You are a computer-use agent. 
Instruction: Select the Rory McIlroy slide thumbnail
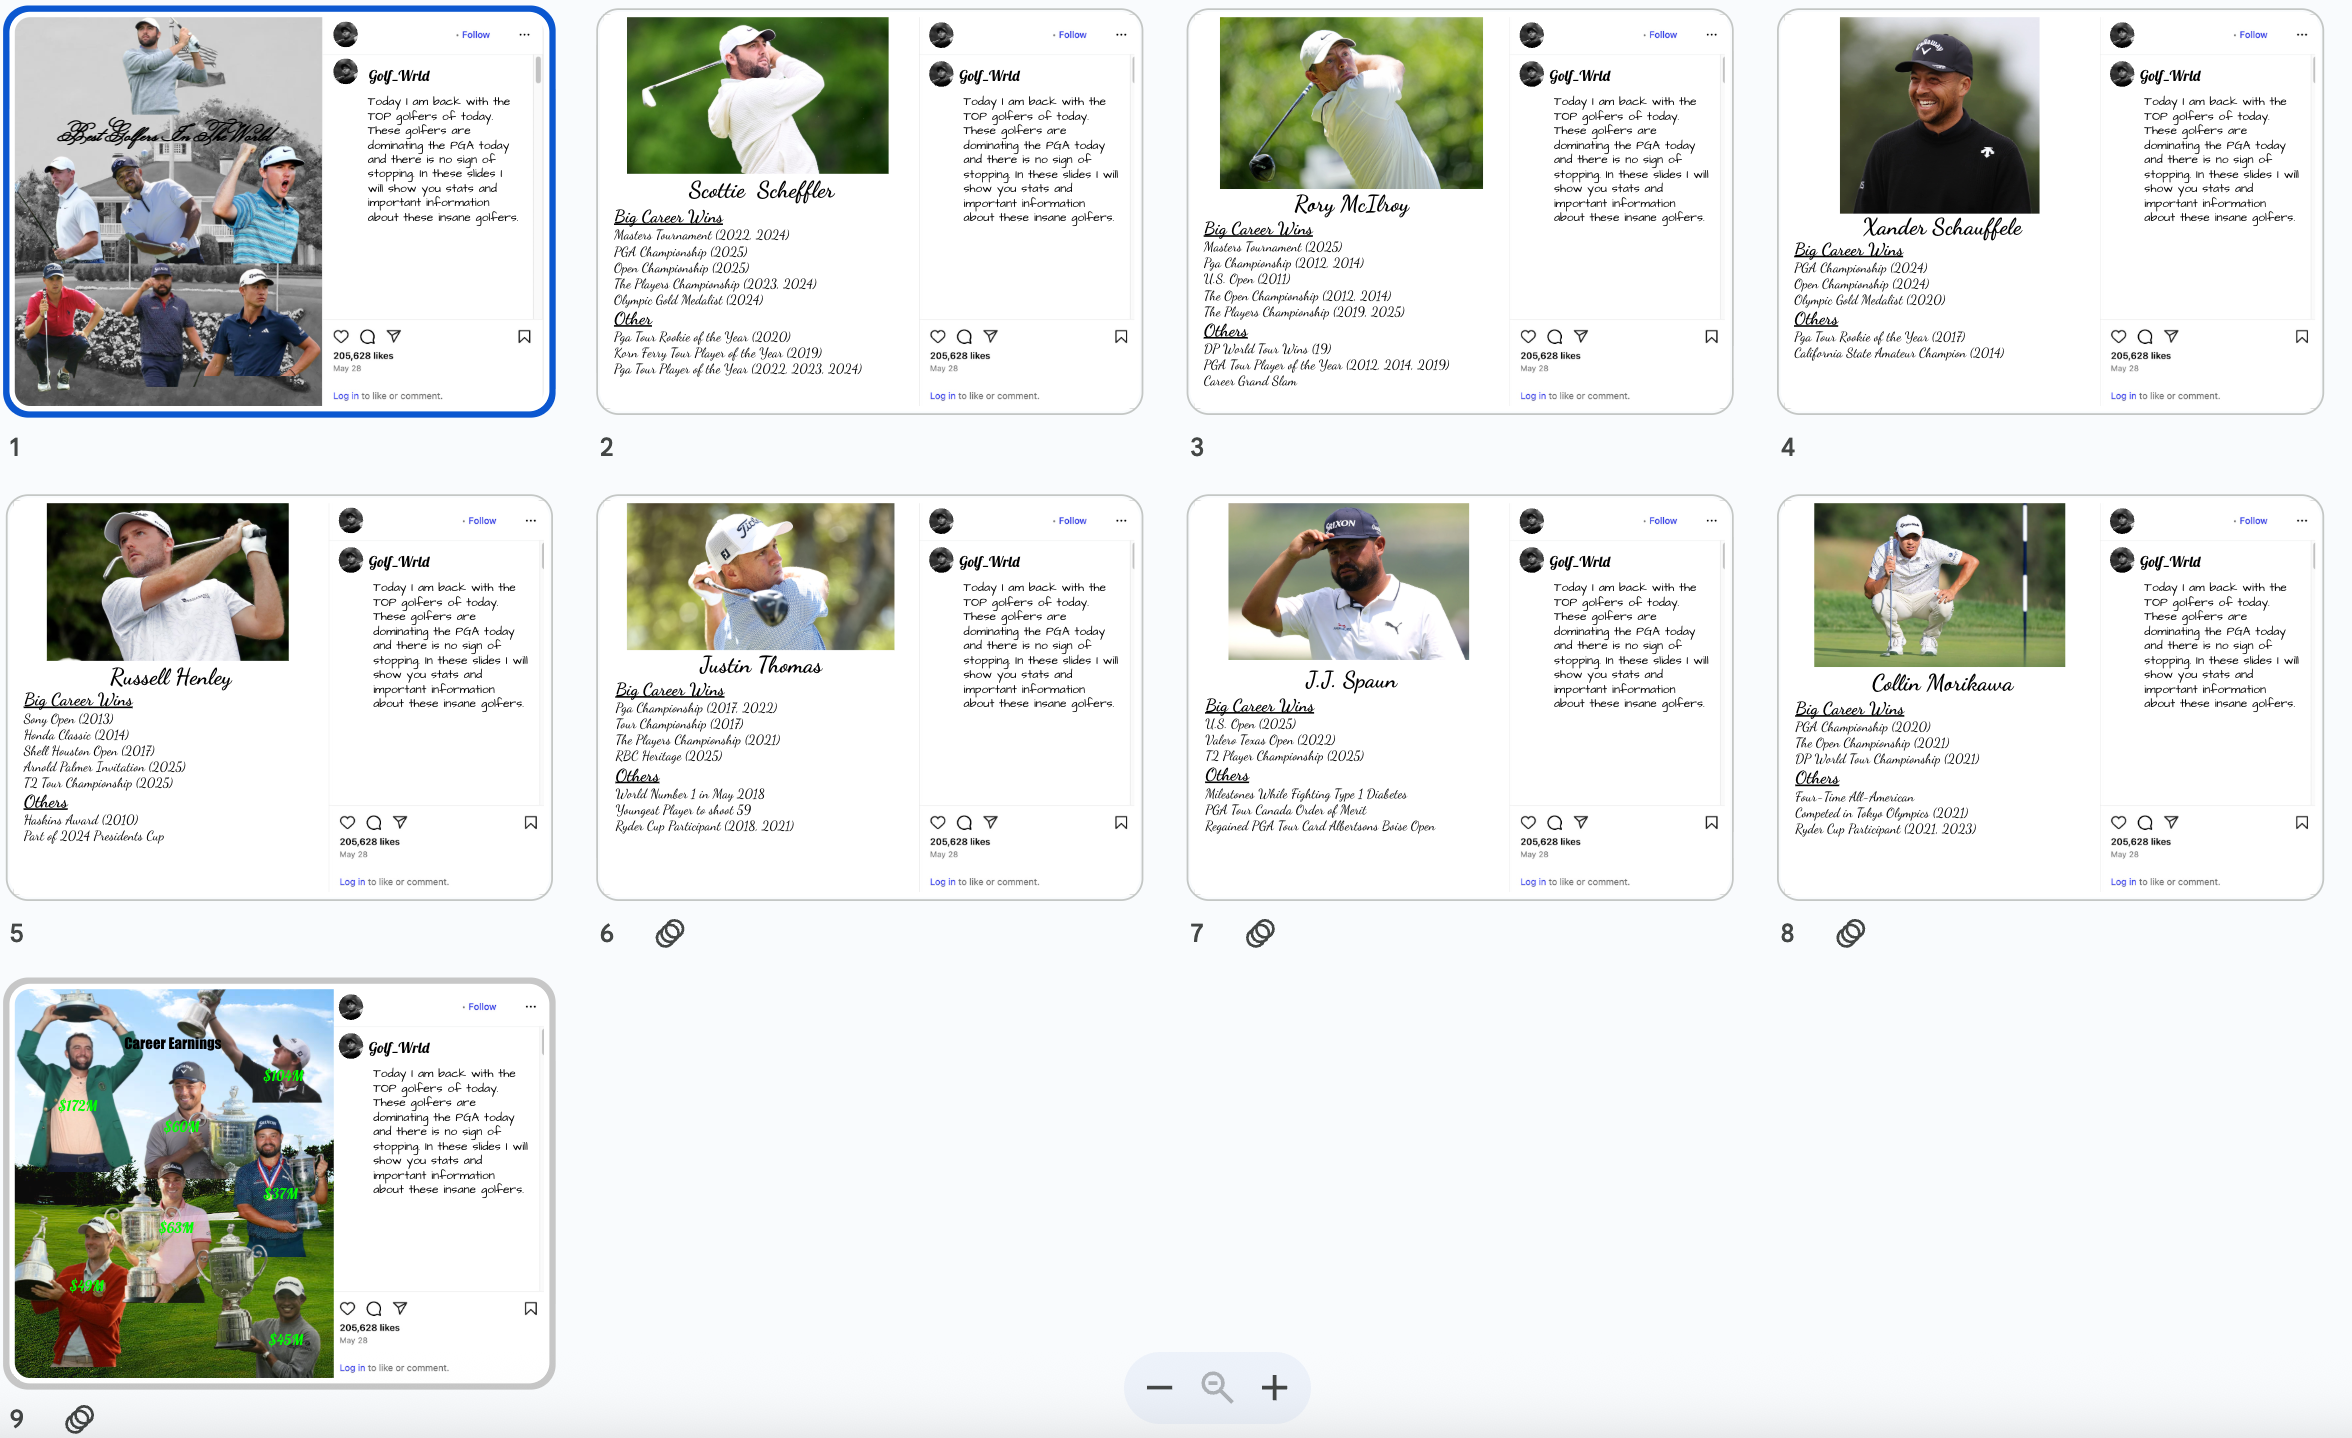pyautogui.click(x=1459, y=212)
